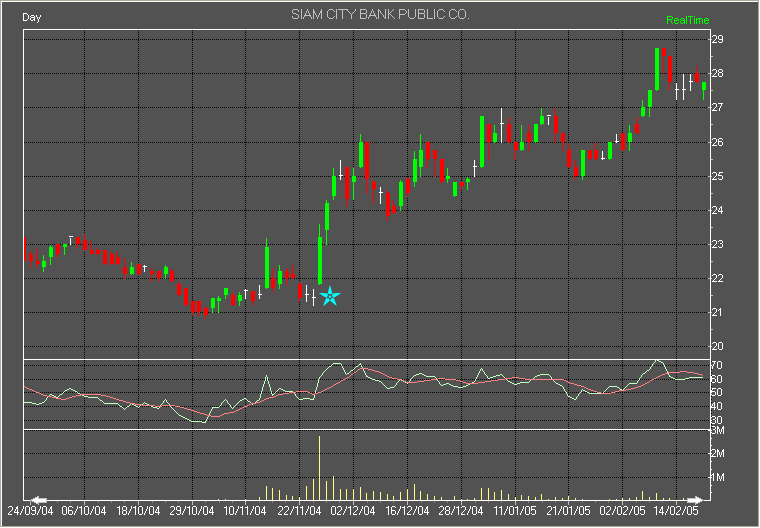Click the 02/02/05 date label

[x=622, y=511]
